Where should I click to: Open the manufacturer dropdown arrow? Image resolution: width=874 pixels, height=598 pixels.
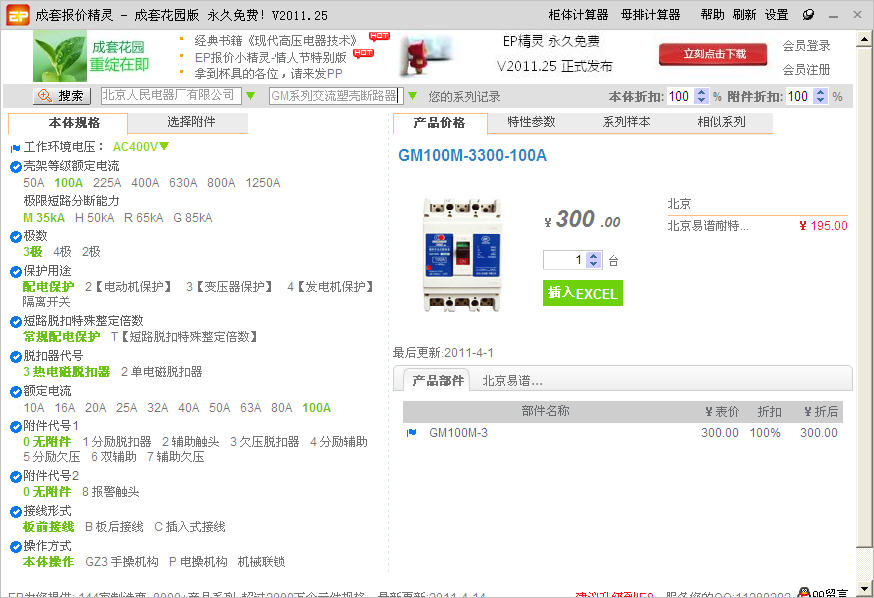(x=251, y=96)
